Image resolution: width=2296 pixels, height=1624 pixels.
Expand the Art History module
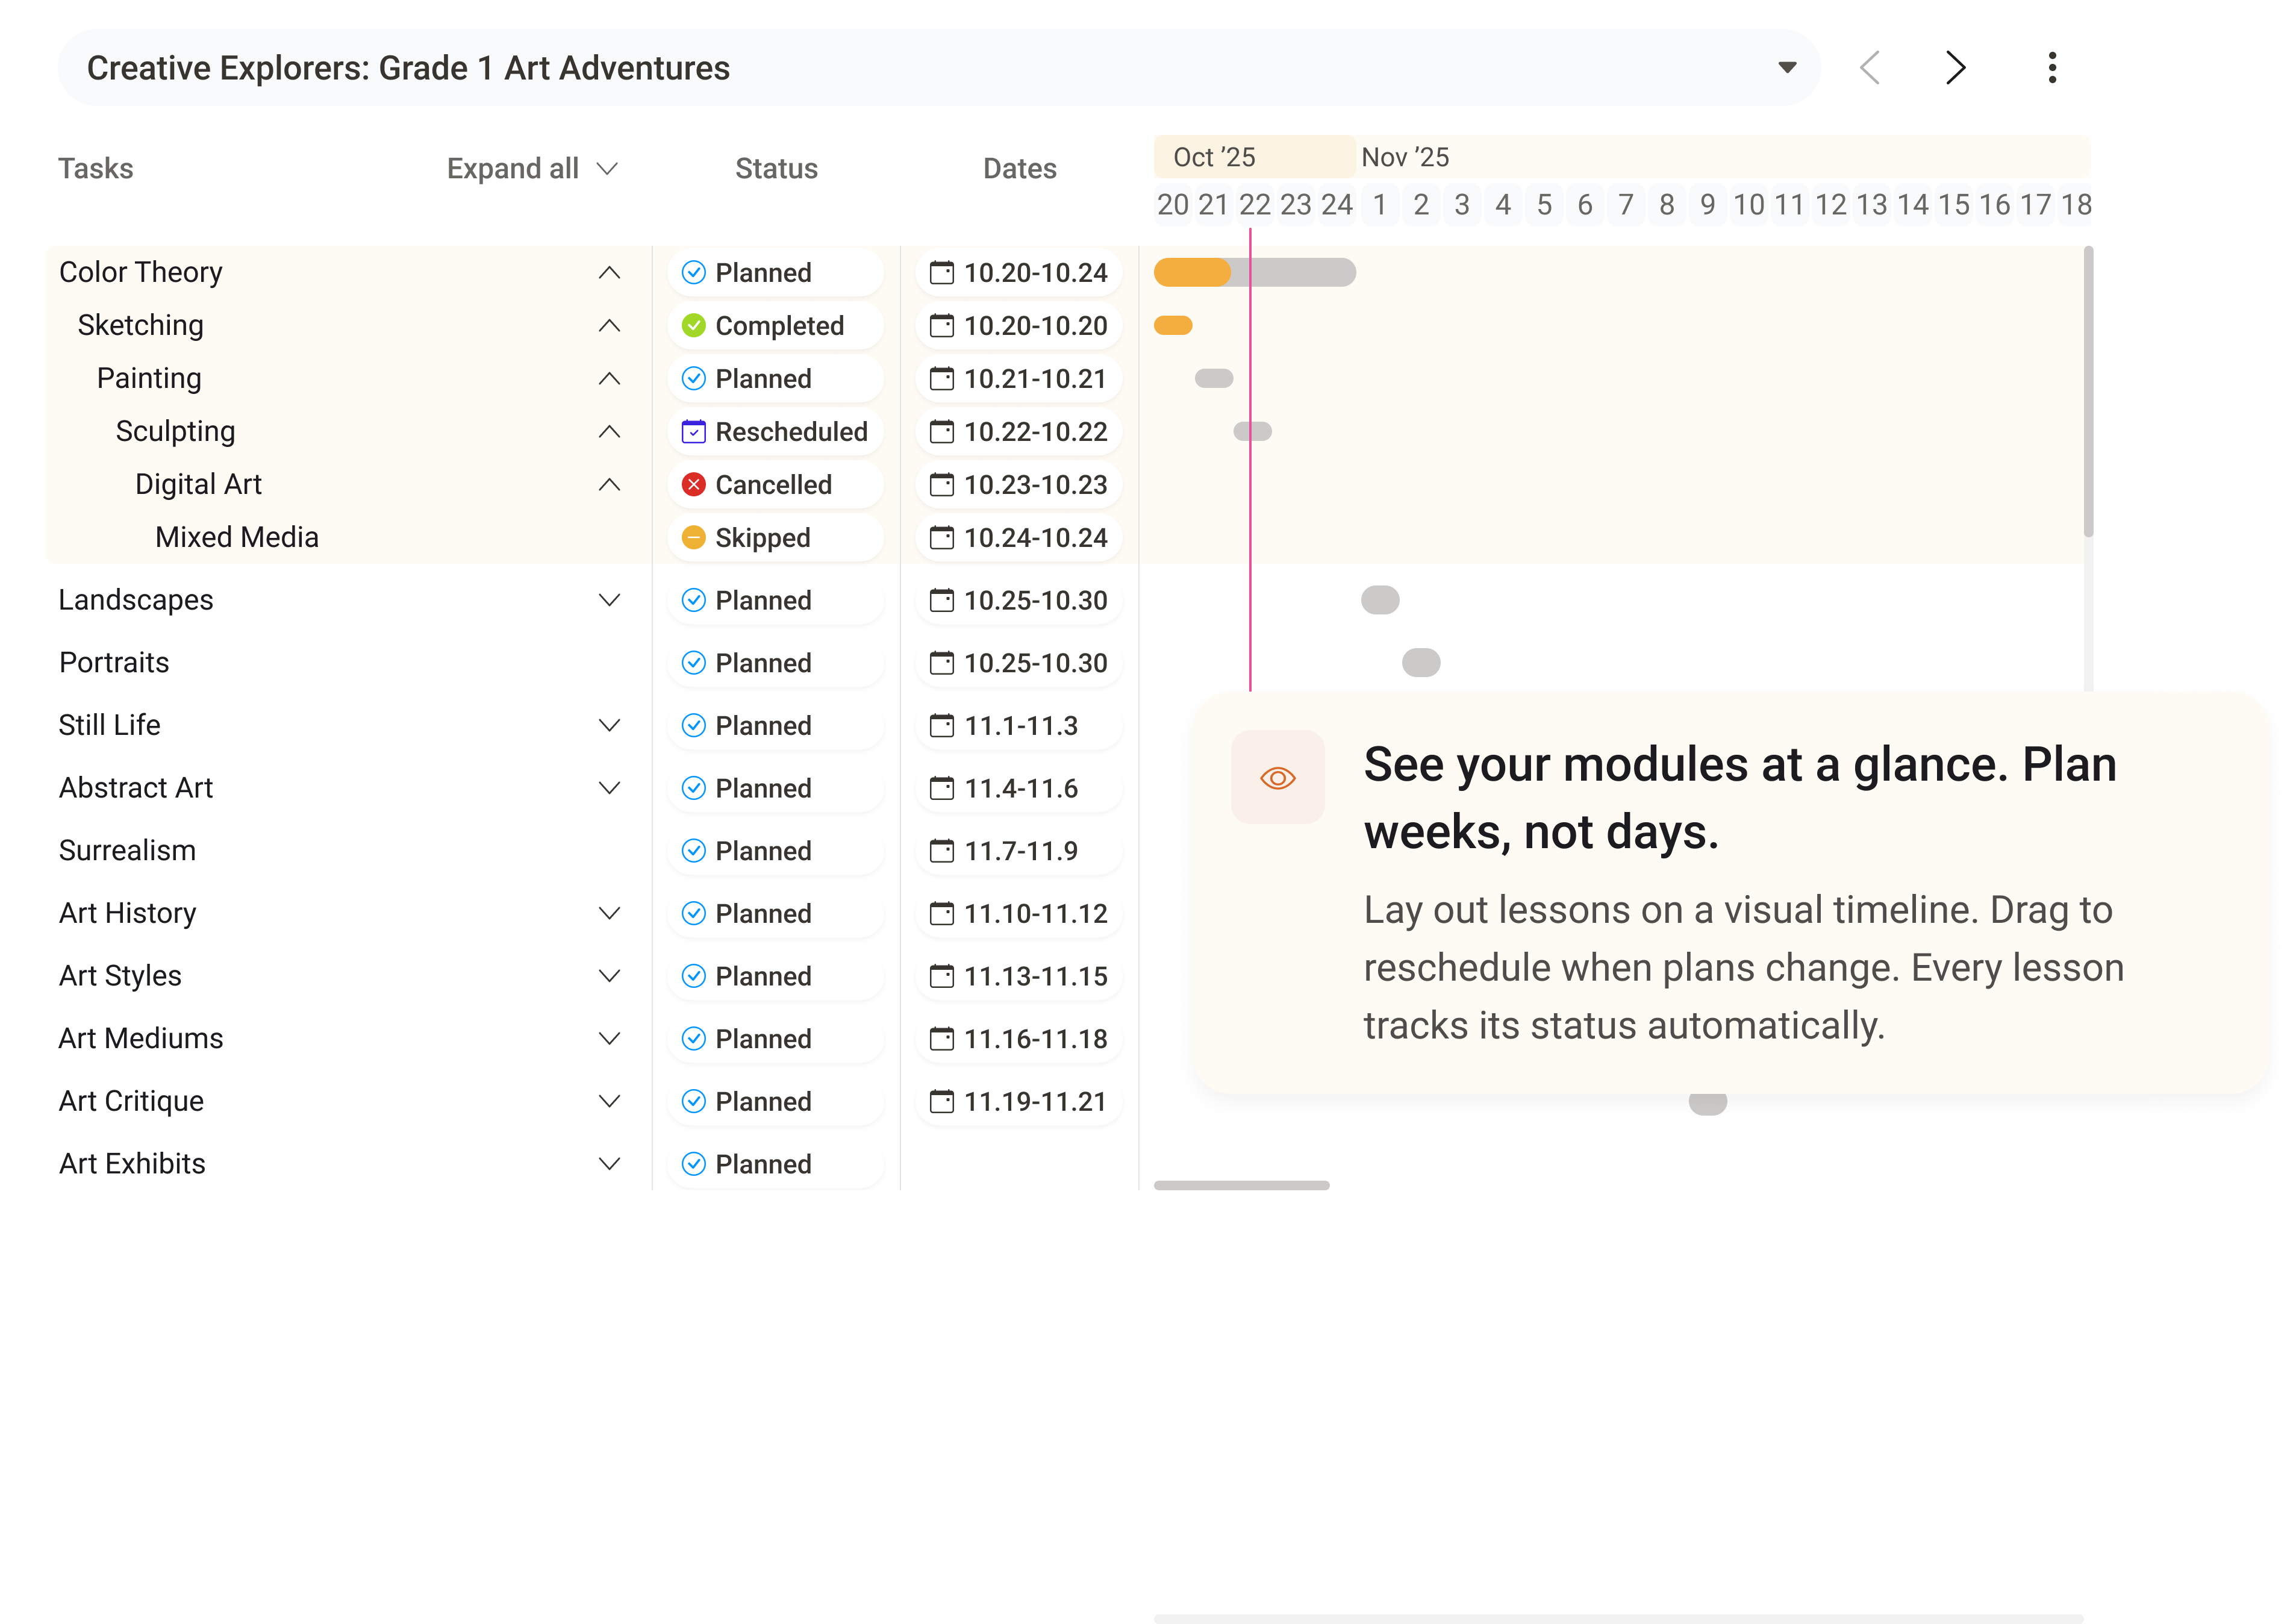609,913
